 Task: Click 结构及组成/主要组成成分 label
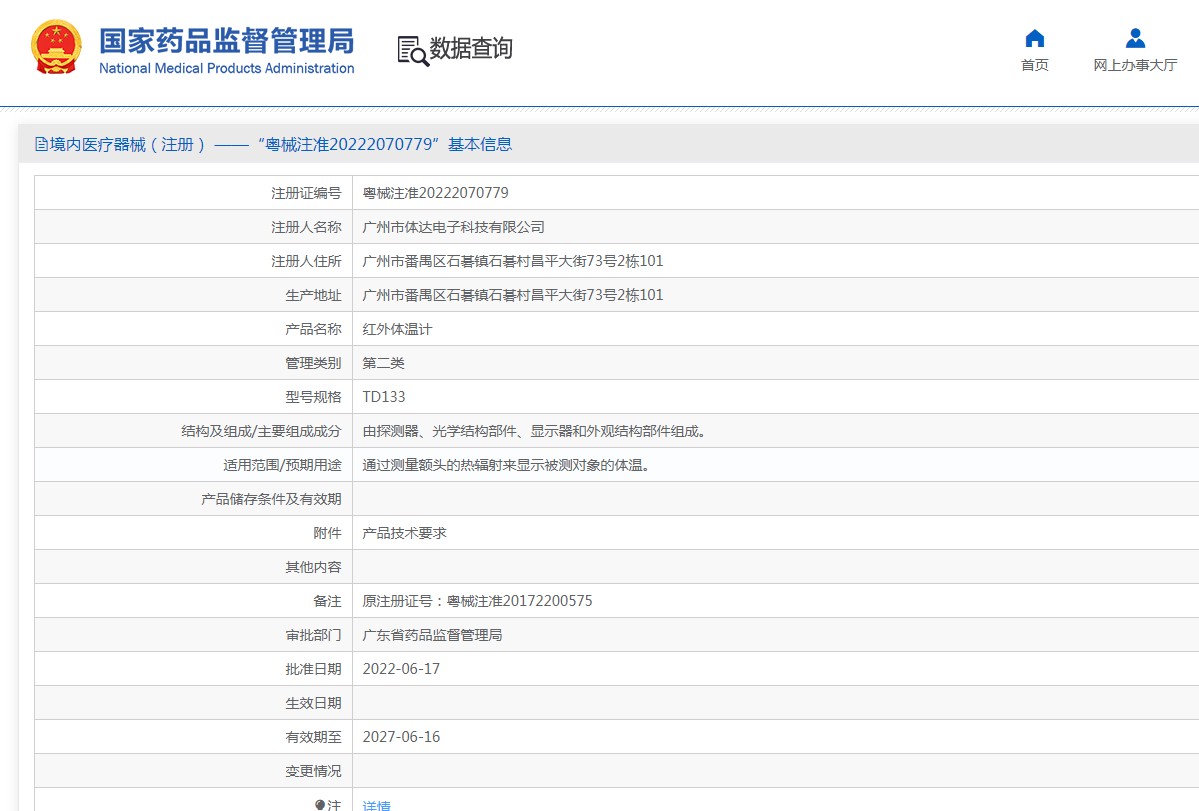[x=261, y=431]
